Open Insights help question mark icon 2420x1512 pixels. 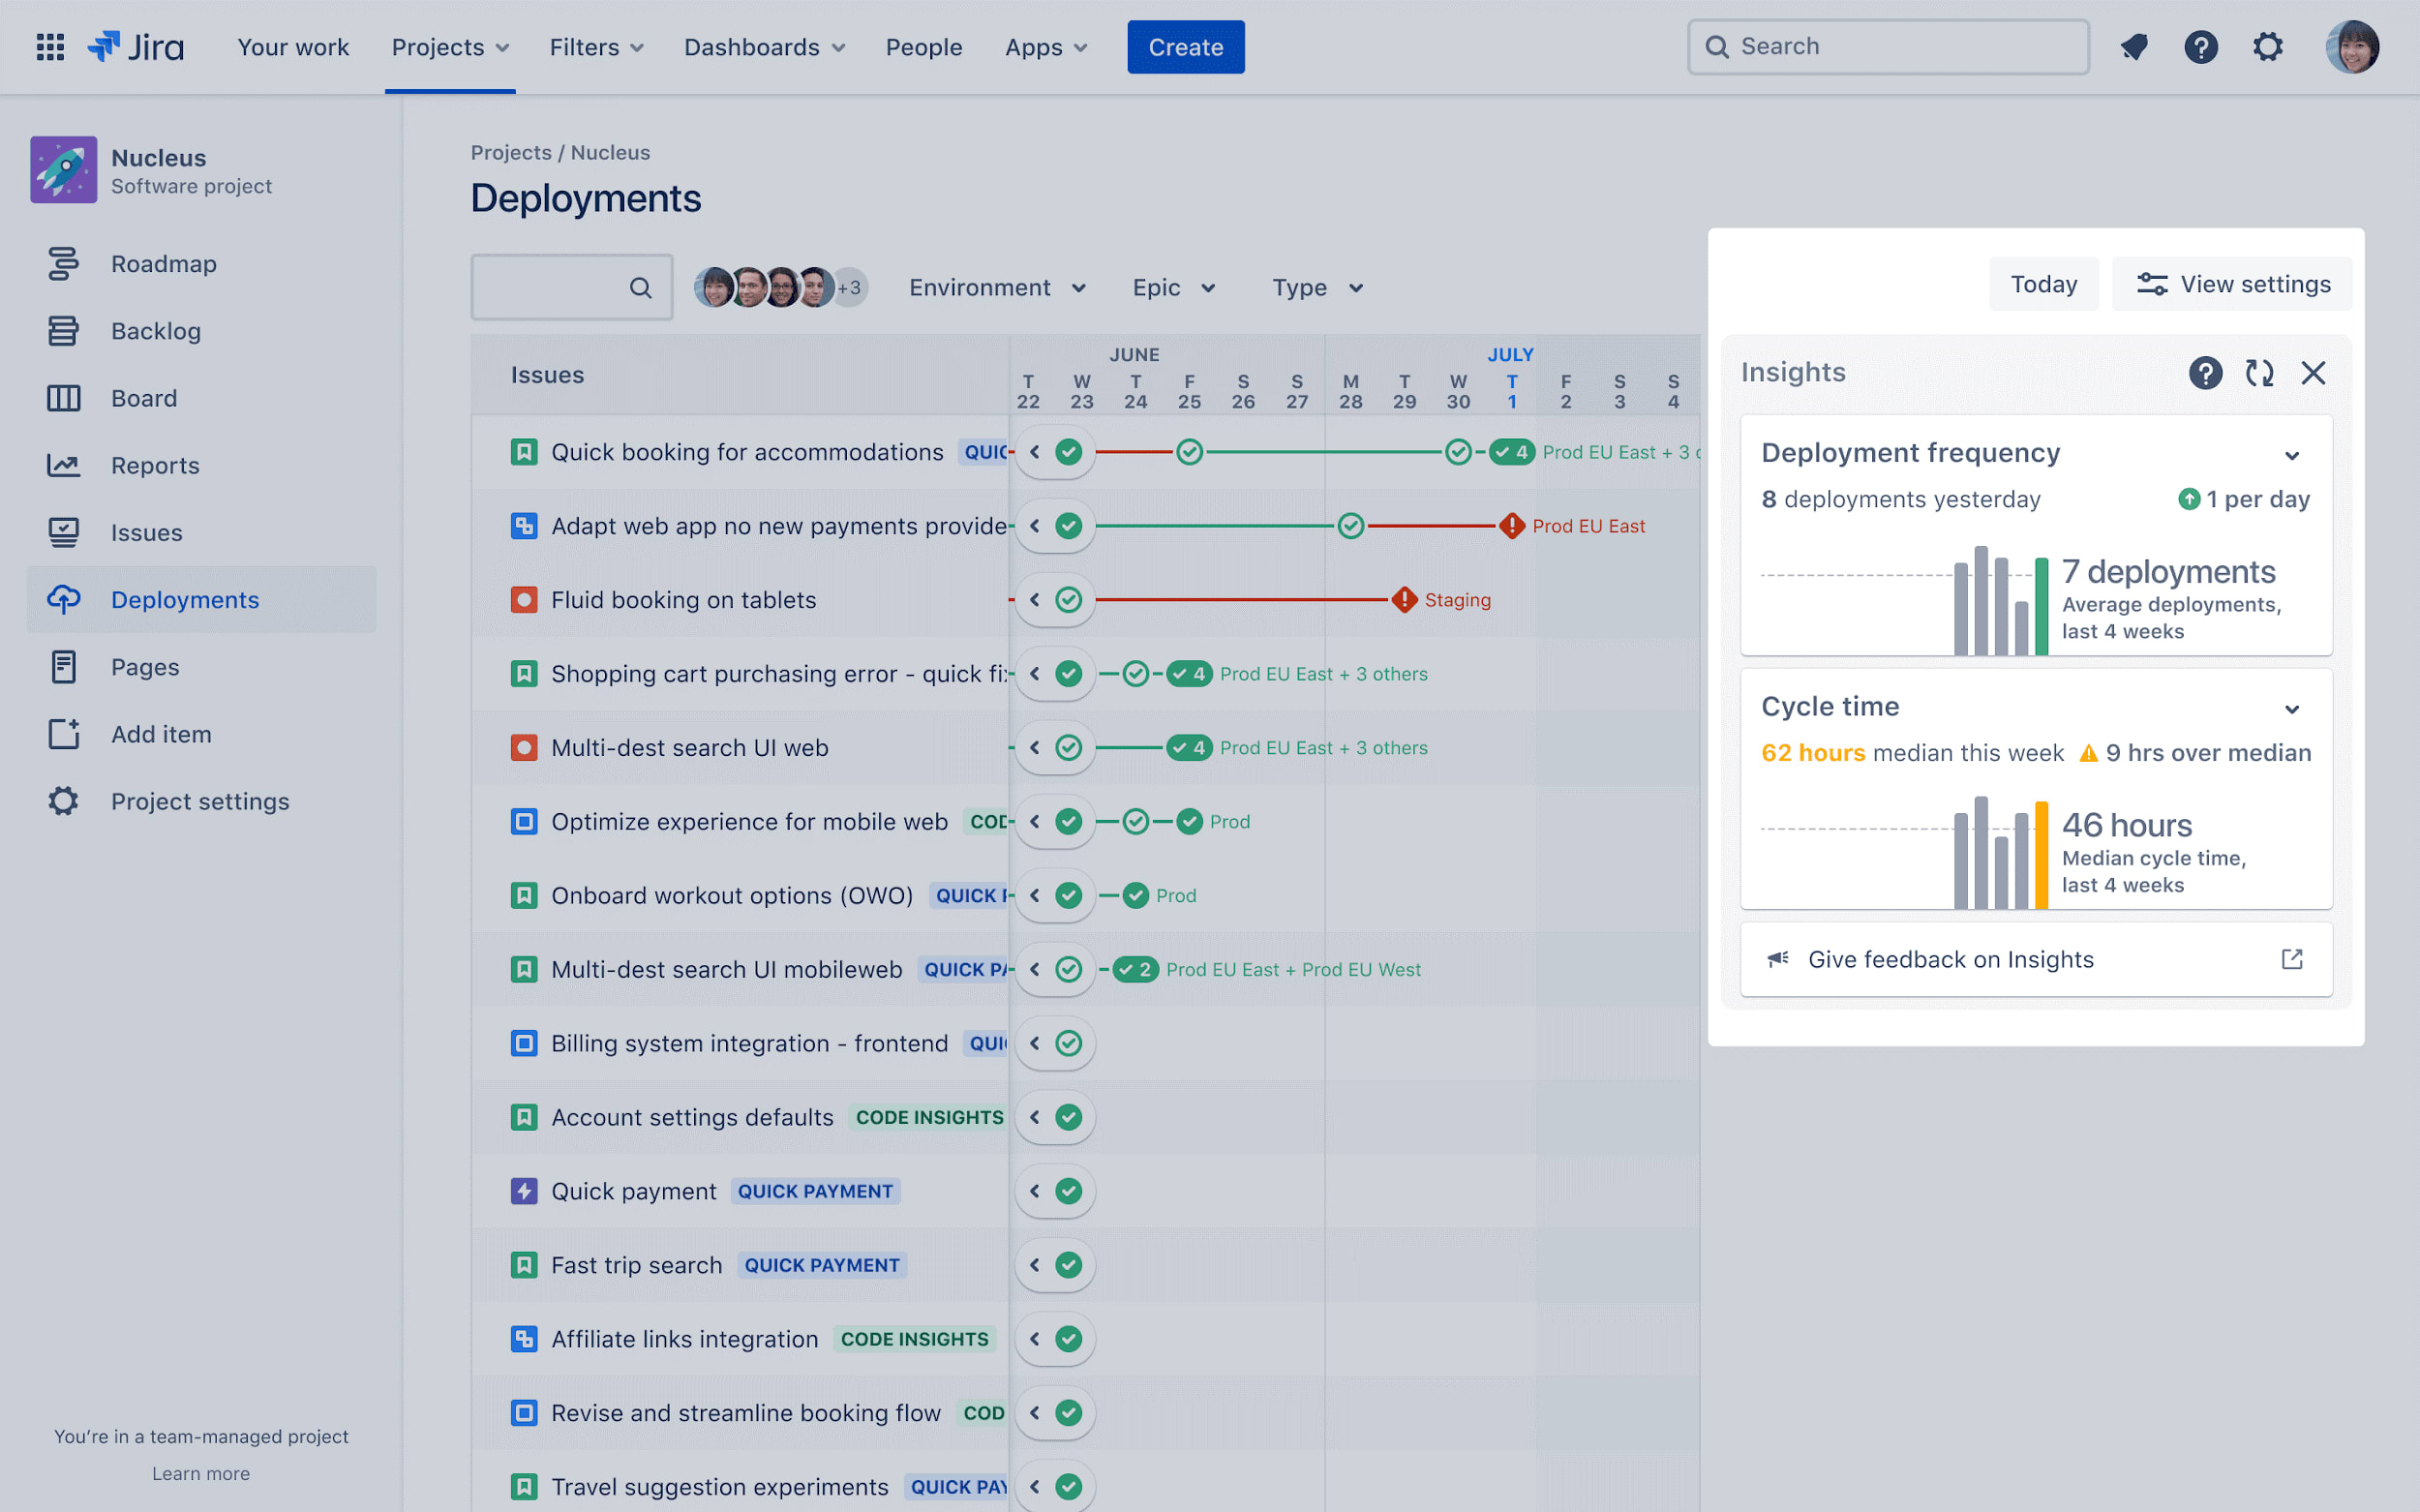pos(2205,373)
